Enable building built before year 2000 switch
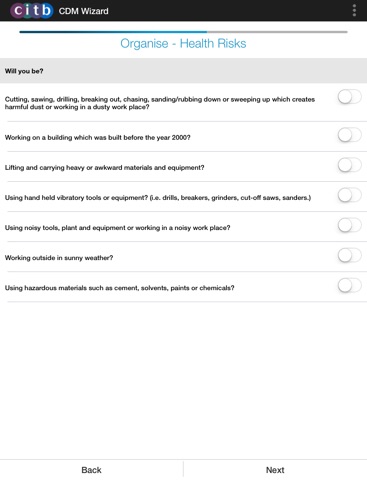The image size is (367, 480). point(349,135)
